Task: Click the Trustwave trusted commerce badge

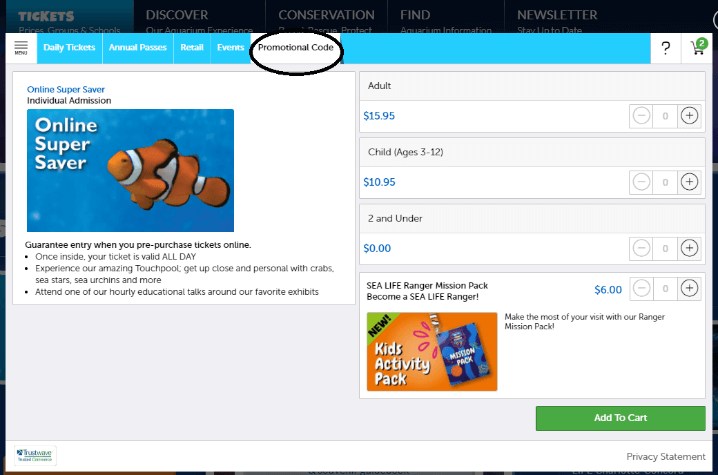Action: coord(35,455)
